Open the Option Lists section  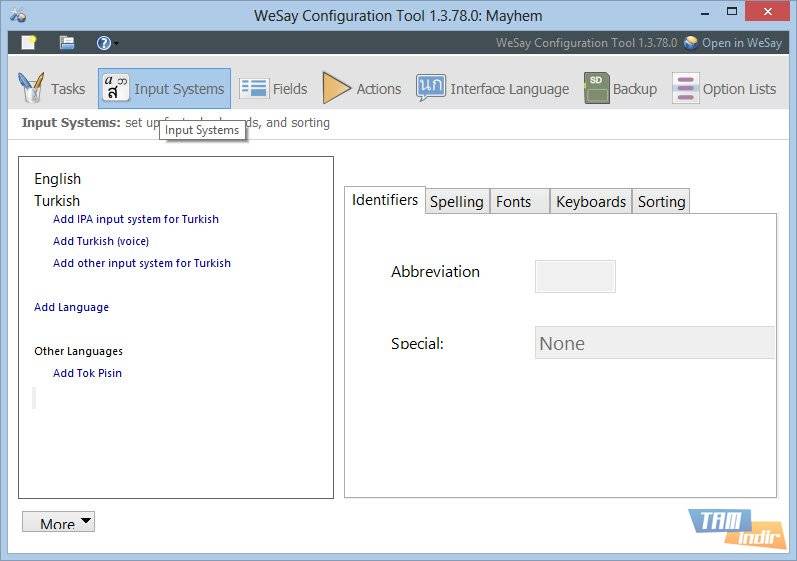[x=724, y=89]
